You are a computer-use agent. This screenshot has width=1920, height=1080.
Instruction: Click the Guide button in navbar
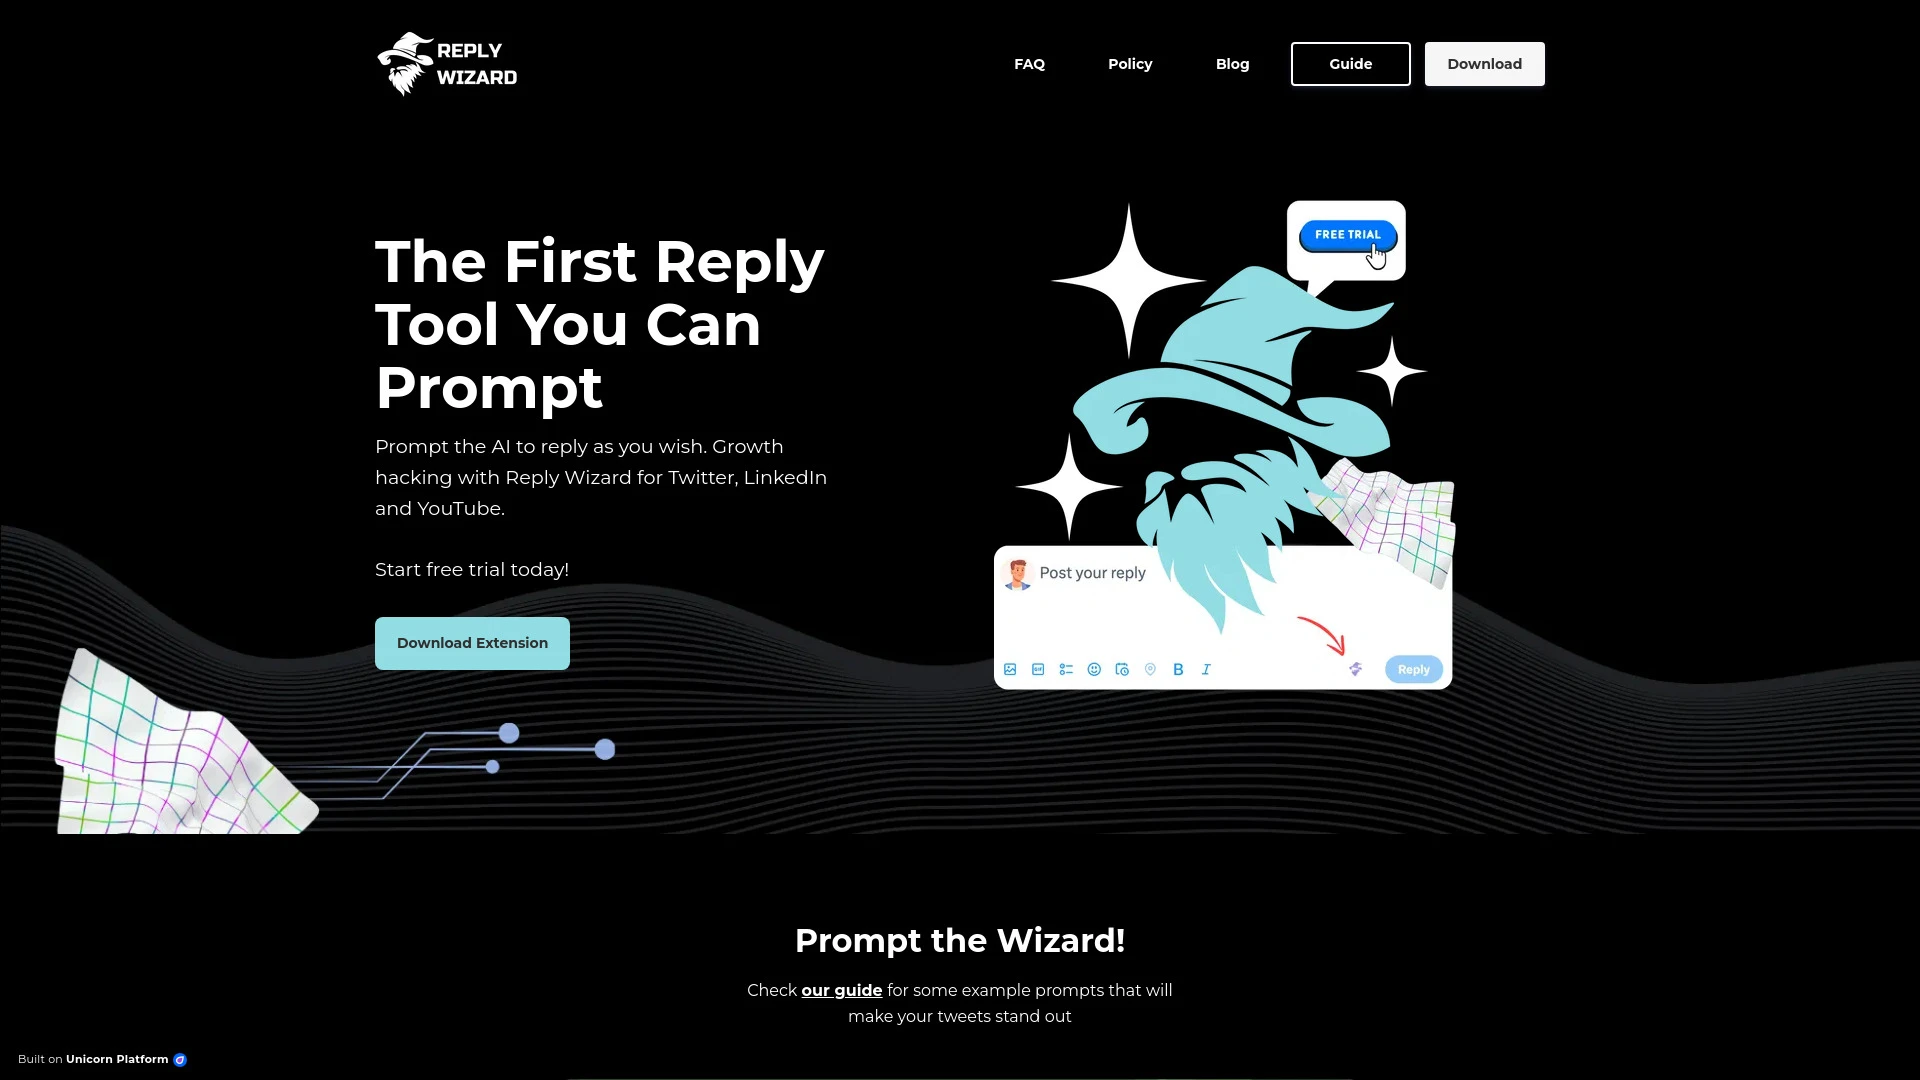[1350, 63]
